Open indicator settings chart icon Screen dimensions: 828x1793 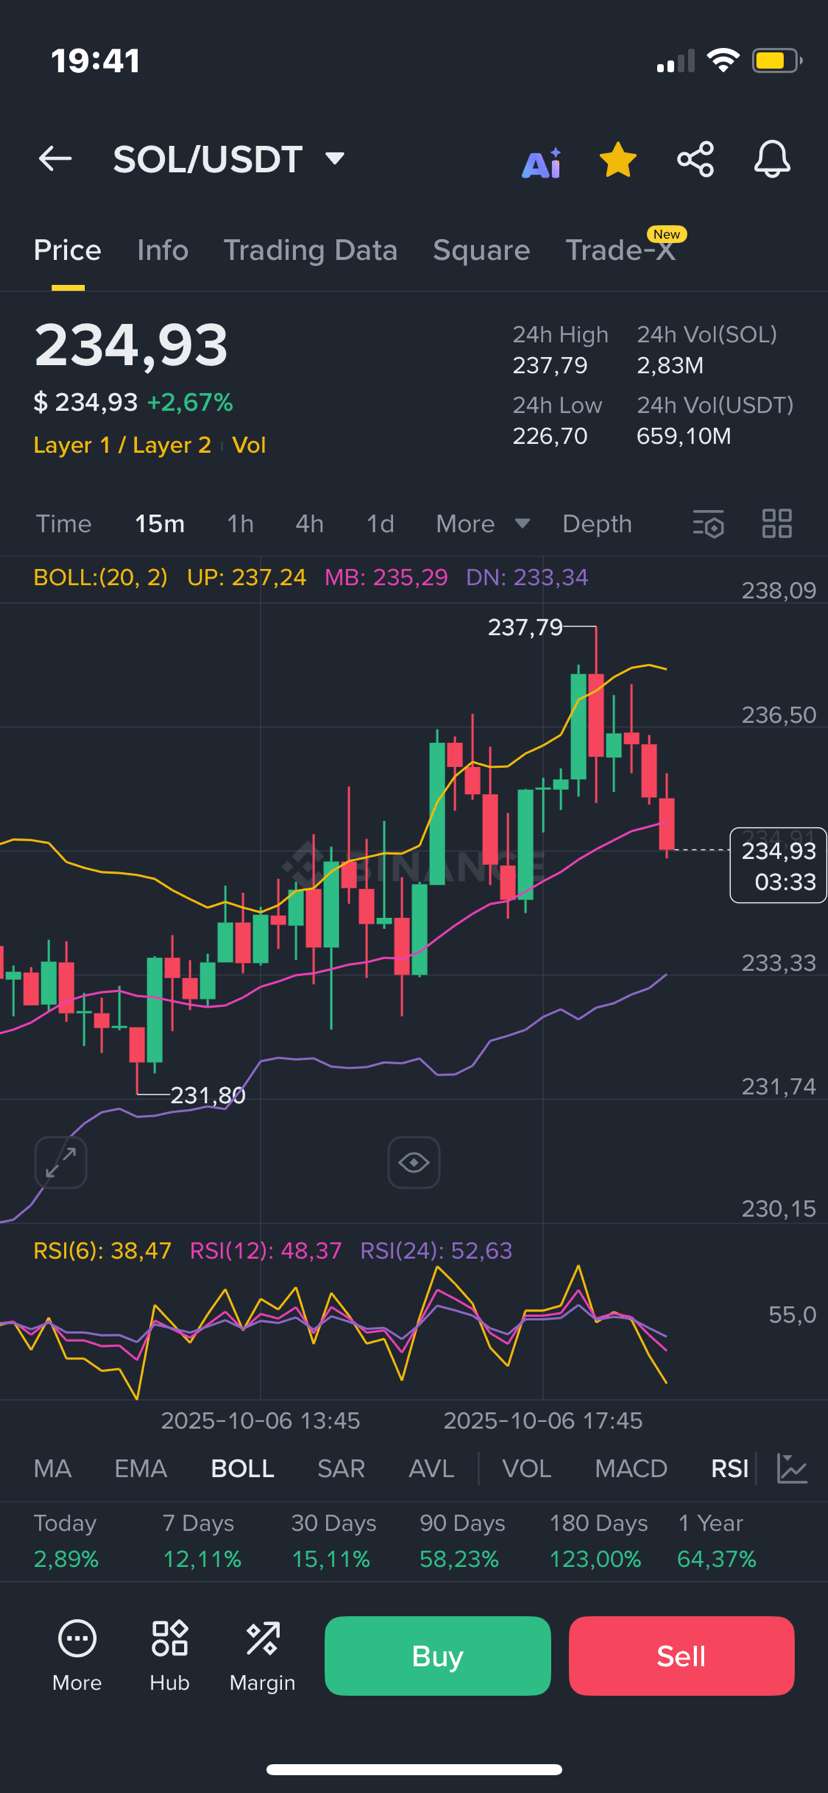point(792,1468)
